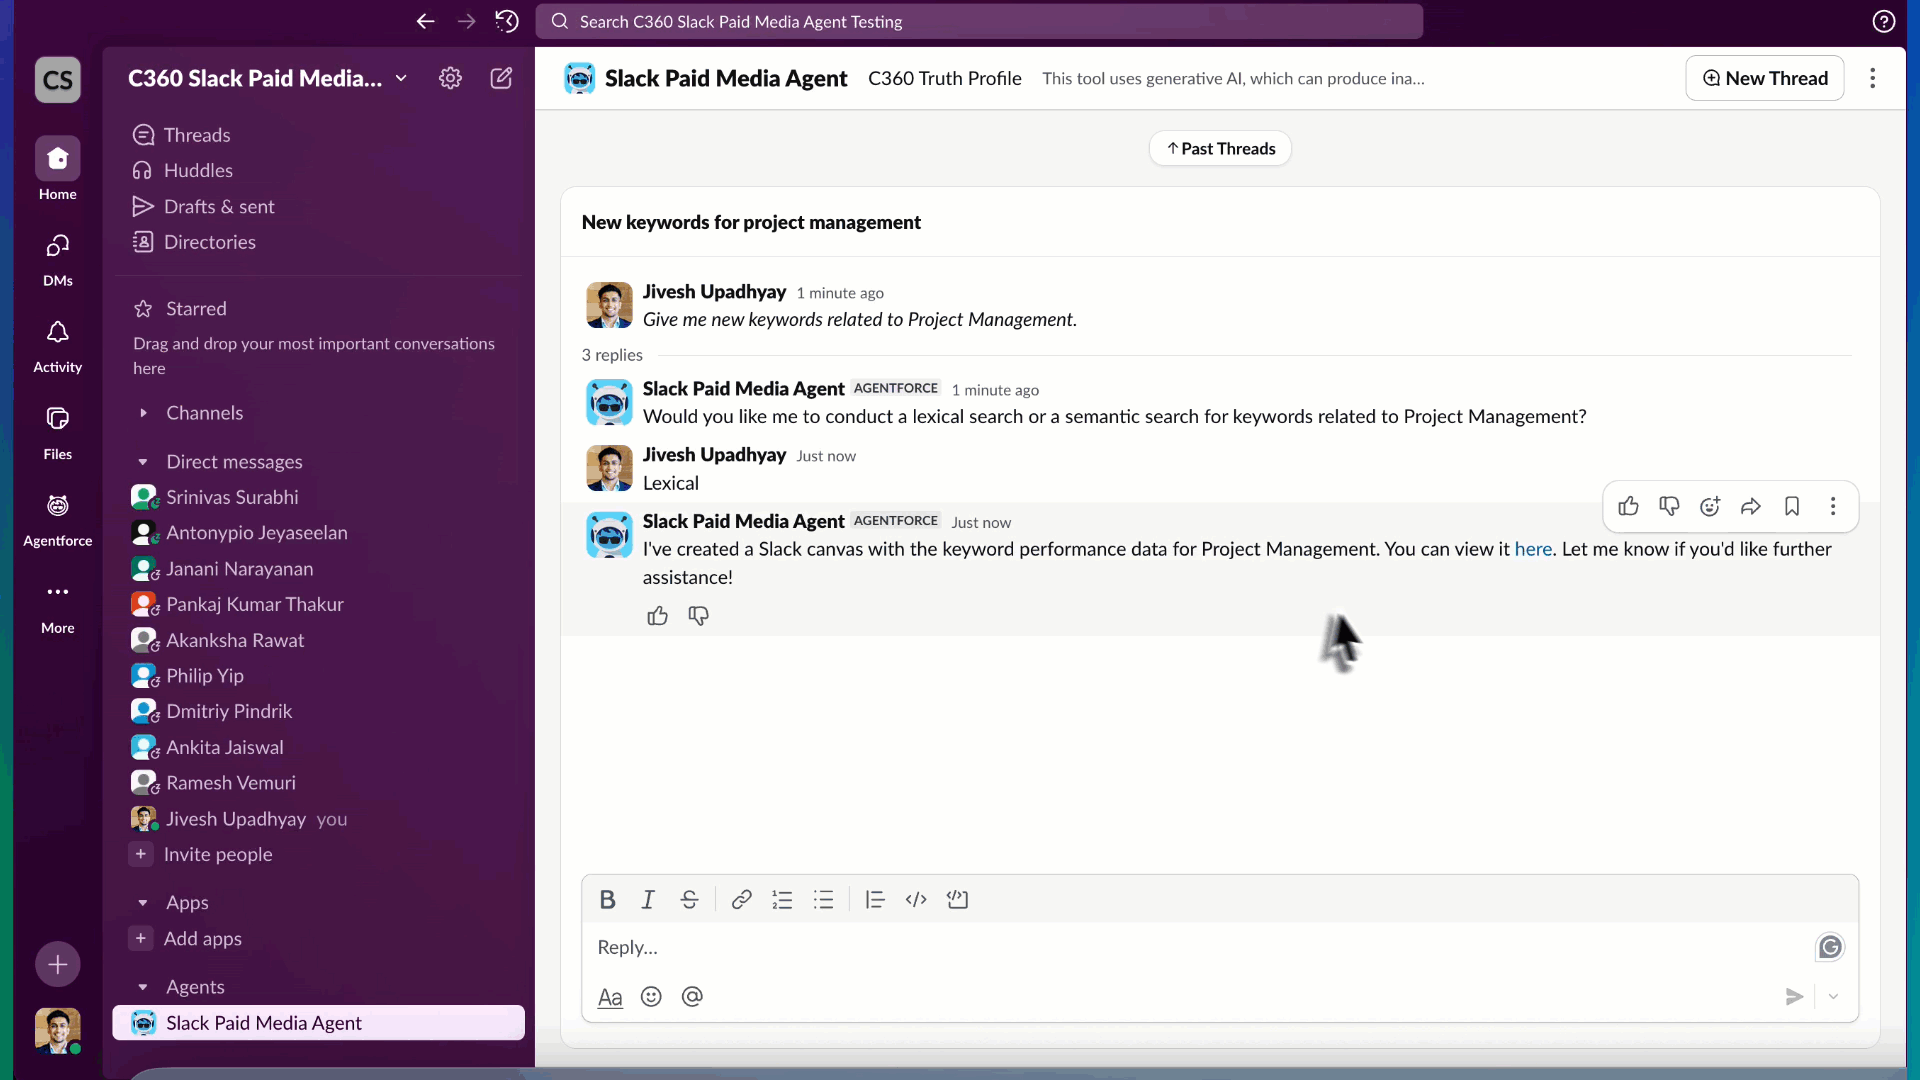Image resolution: width=1920 pixels, height=1080 pixels.
Task: Open Slack history clock icon
Action: 507,21
